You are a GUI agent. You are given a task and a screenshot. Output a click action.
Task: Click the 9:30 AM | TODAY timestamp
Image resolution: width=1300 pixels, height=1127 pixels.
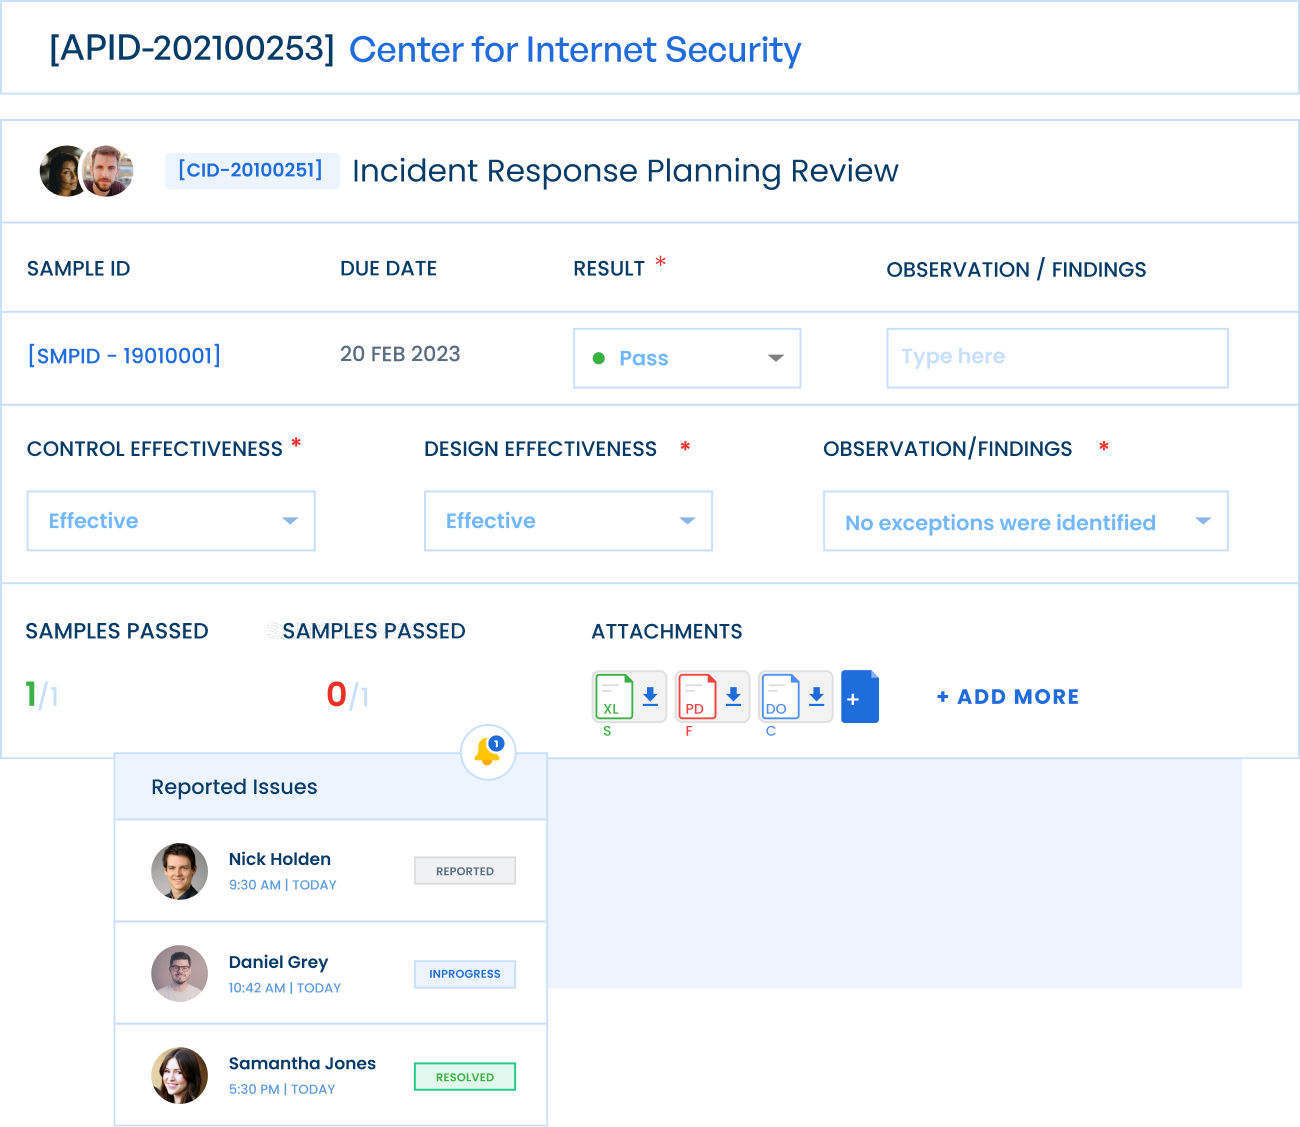283,885
